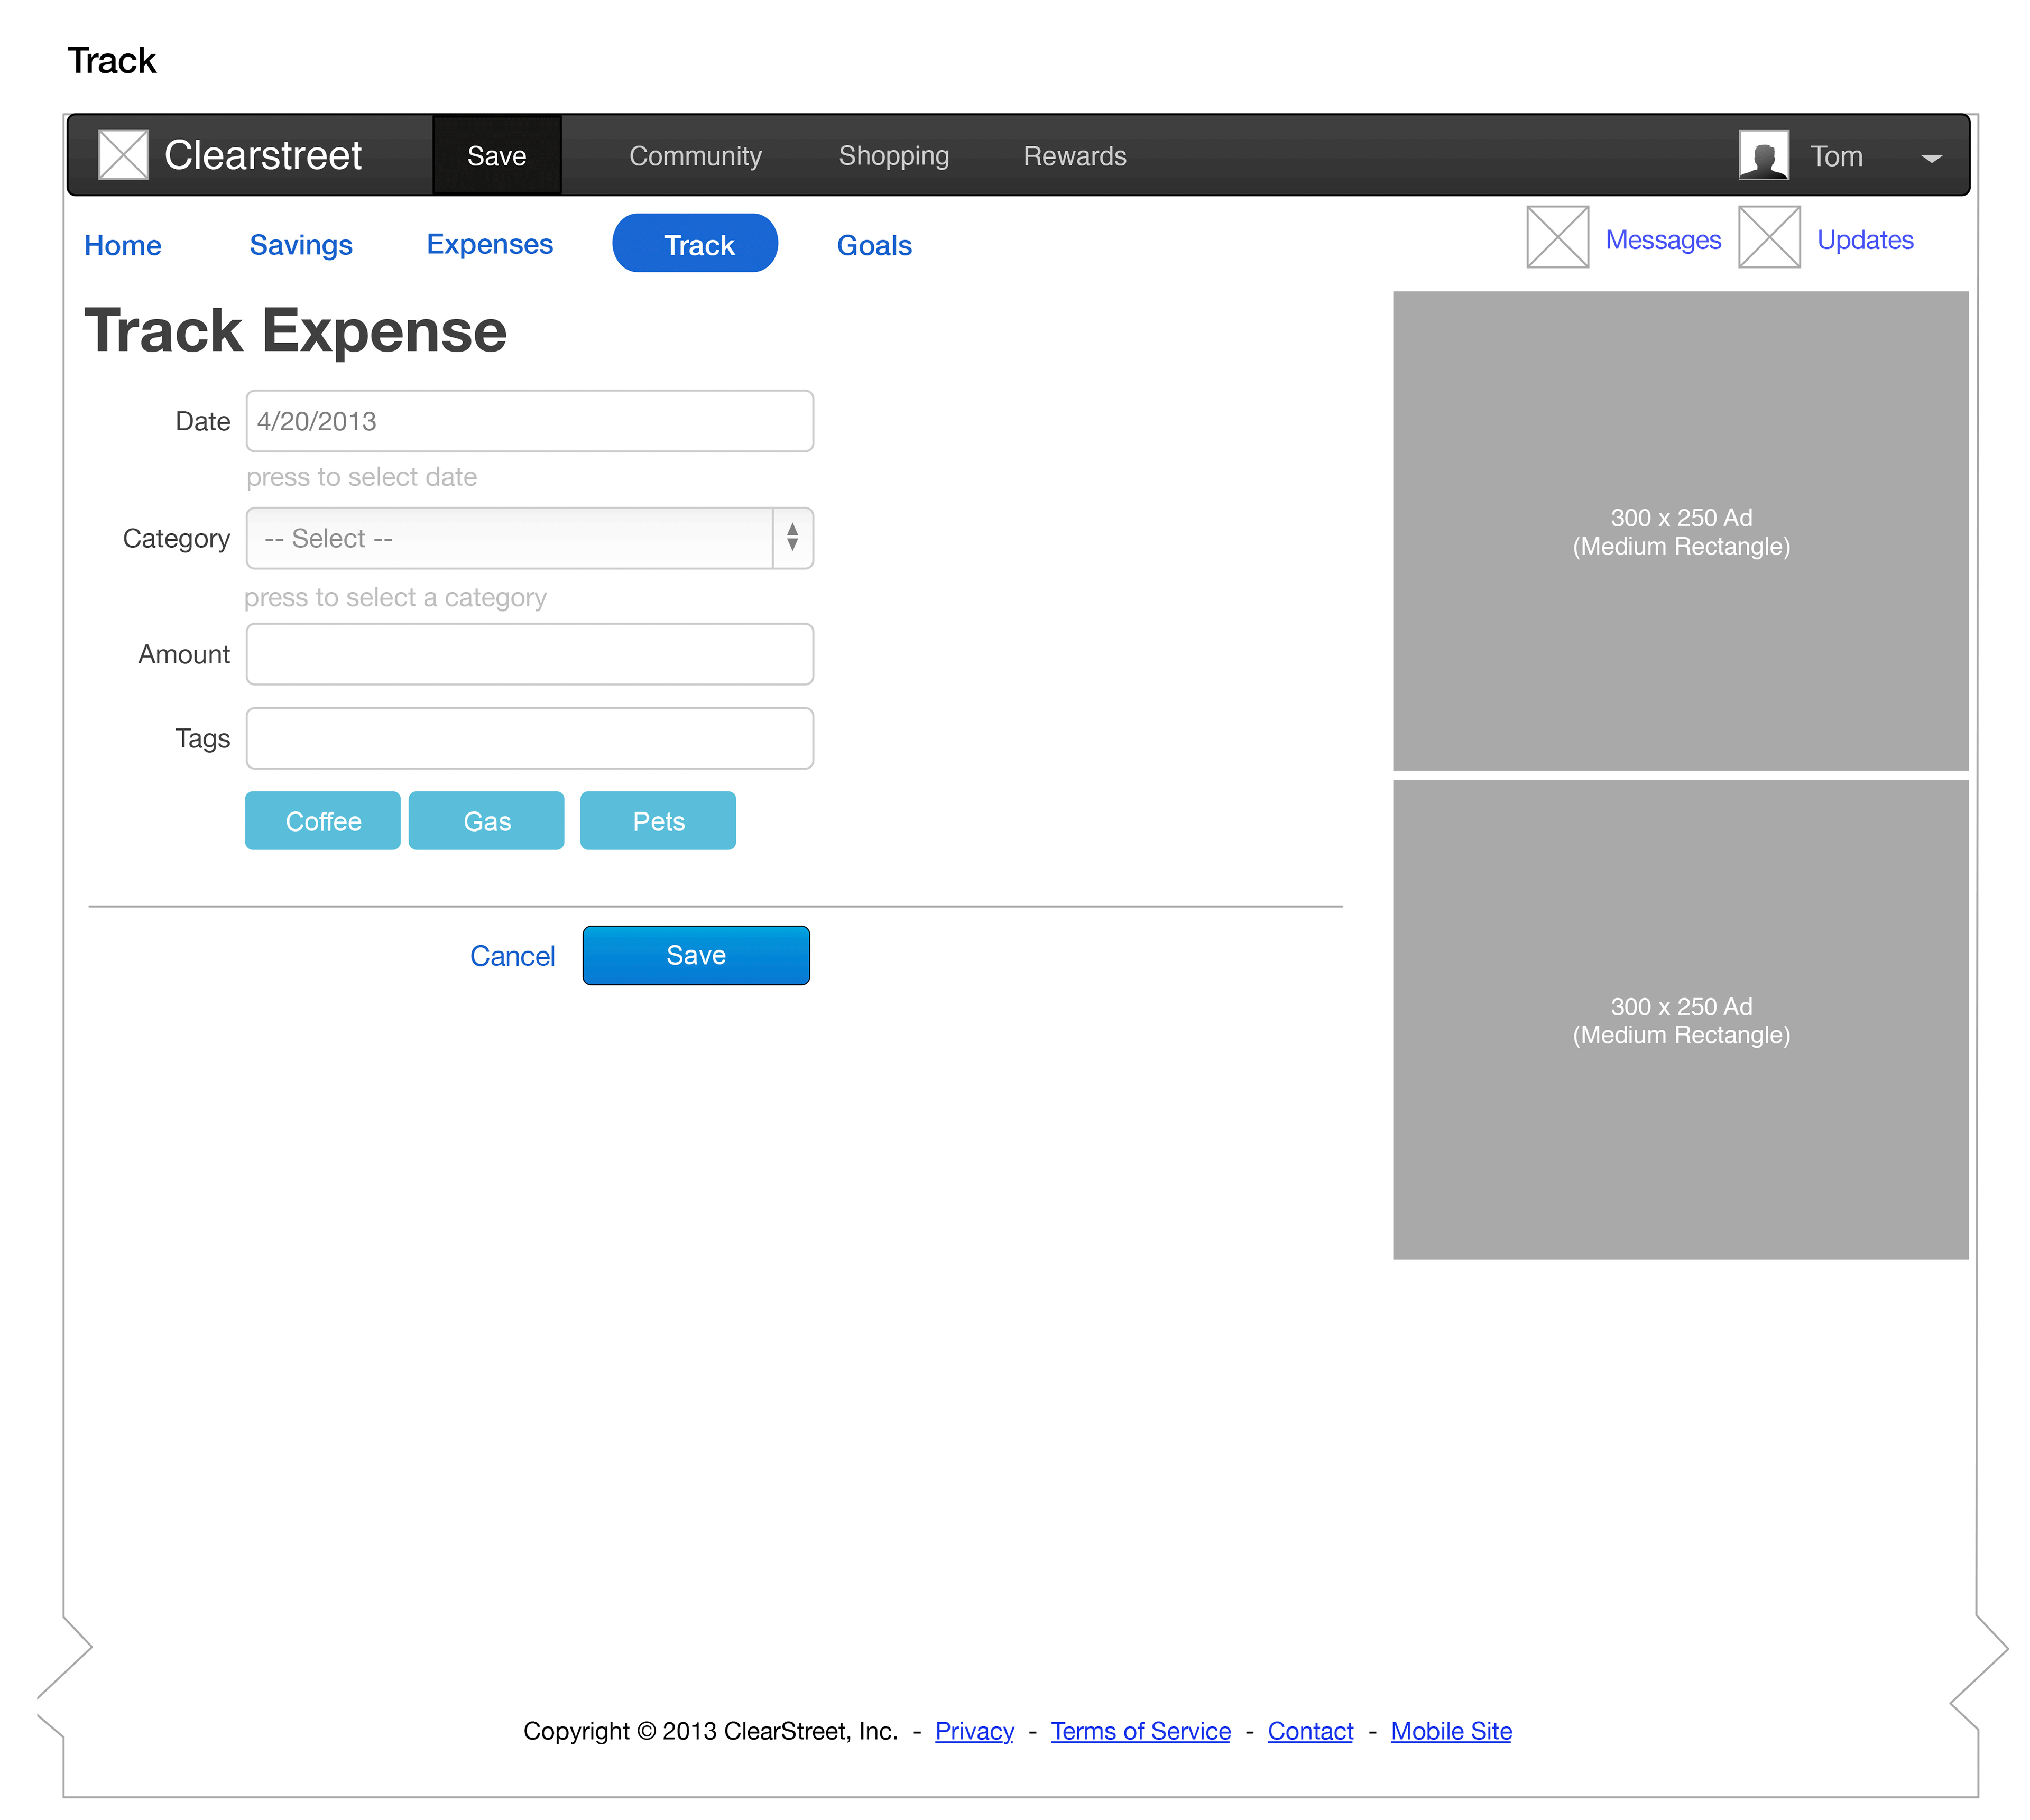Viewport: 2030px width, 1820px height.
Task: Open the Community nav item
Action: click(695, 156)
